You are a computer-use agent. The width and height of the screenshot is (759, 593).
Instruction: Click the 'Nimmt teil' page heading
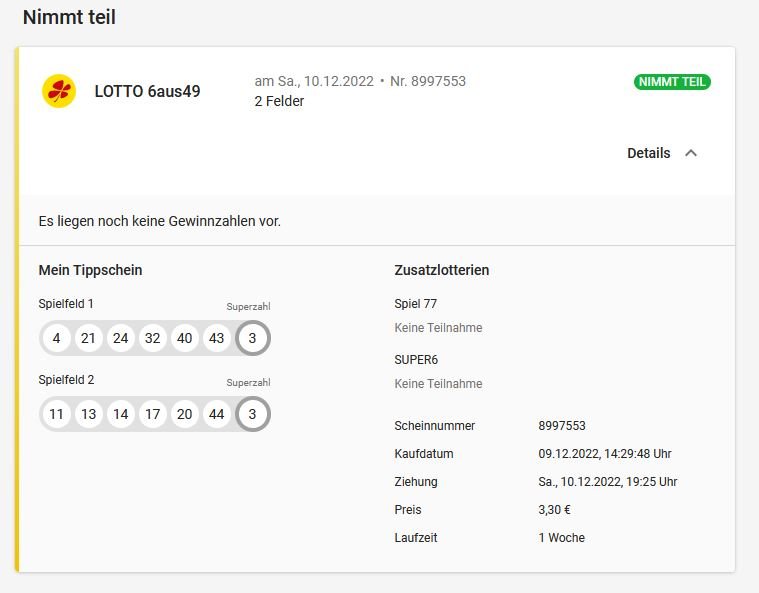coord(69,17)
